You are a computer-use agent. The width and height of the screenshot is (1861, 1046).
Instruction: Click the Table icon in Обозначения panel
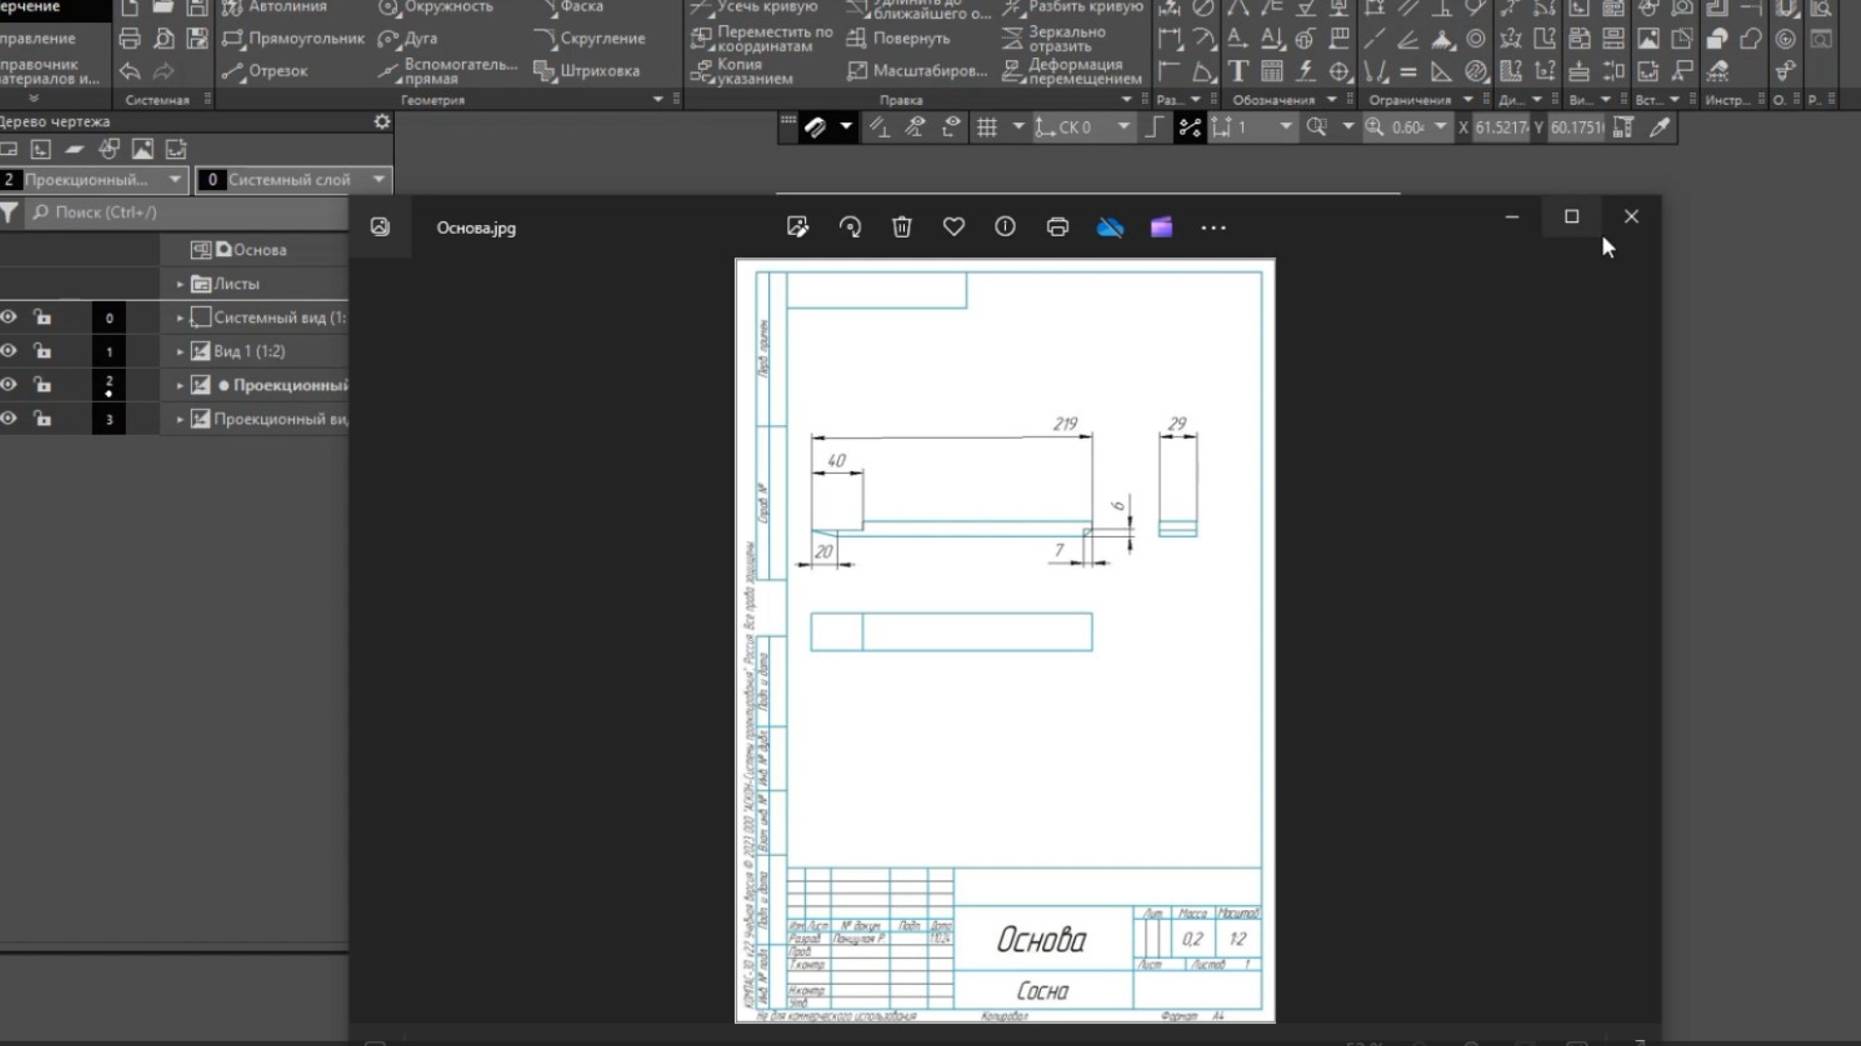(x=1272, y=71)
